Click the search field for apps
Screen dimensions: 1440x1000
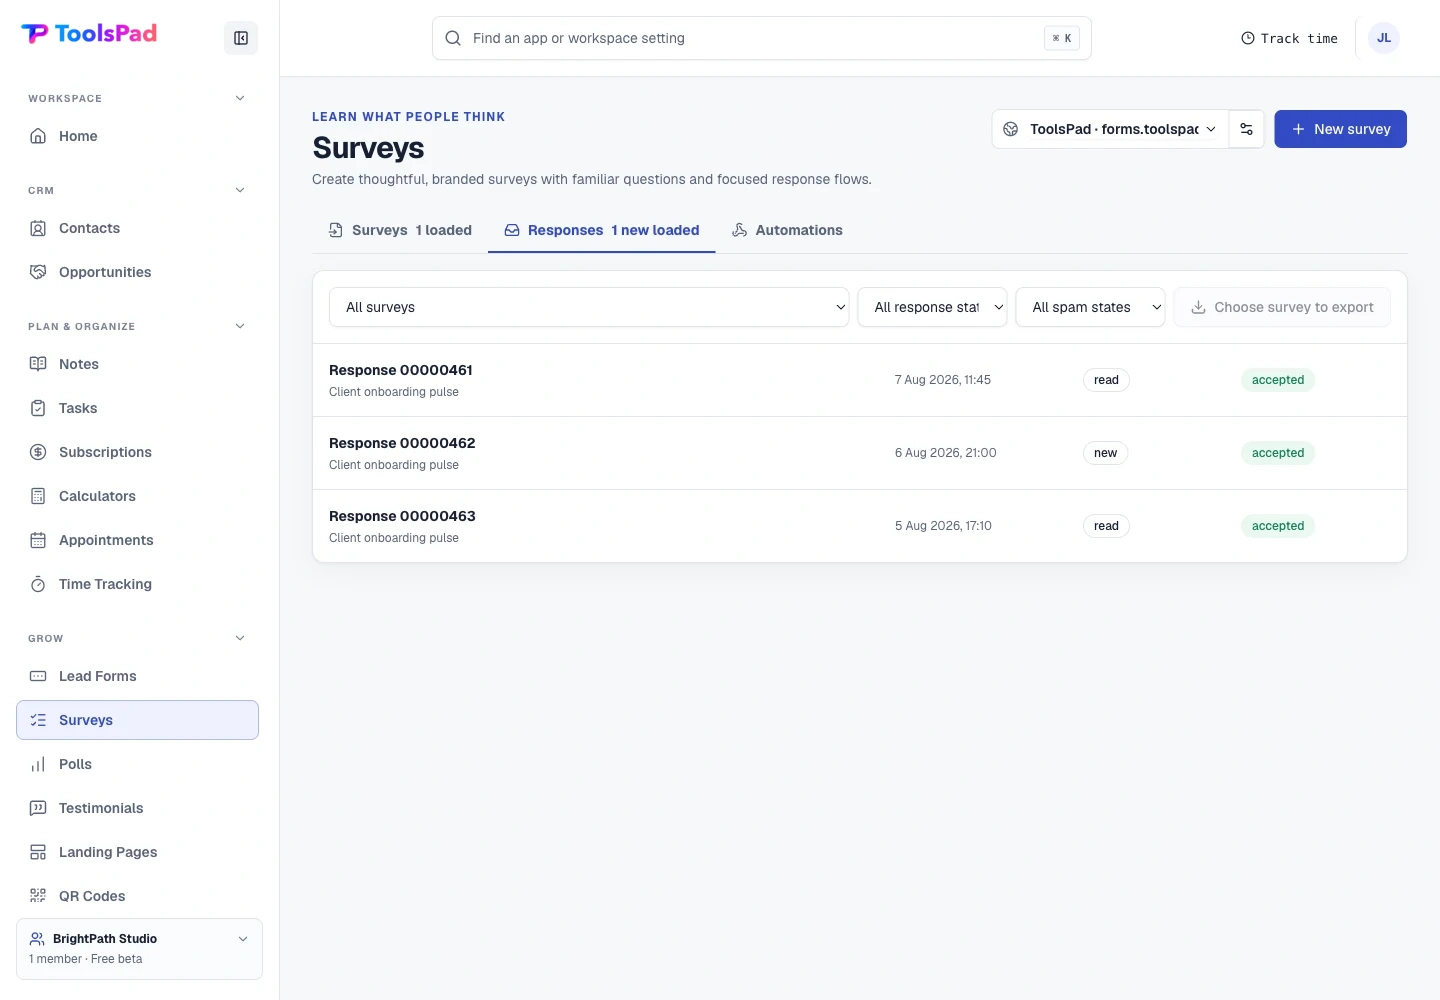tap(762, 38)
